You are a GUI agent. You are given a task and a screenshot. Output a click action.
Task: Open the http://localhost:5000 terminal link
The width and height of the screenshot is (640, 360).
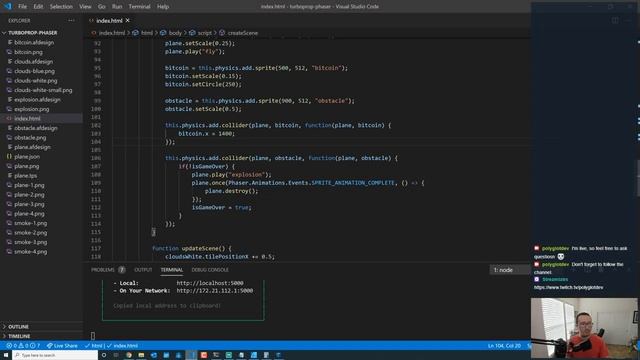coord(210,283)
